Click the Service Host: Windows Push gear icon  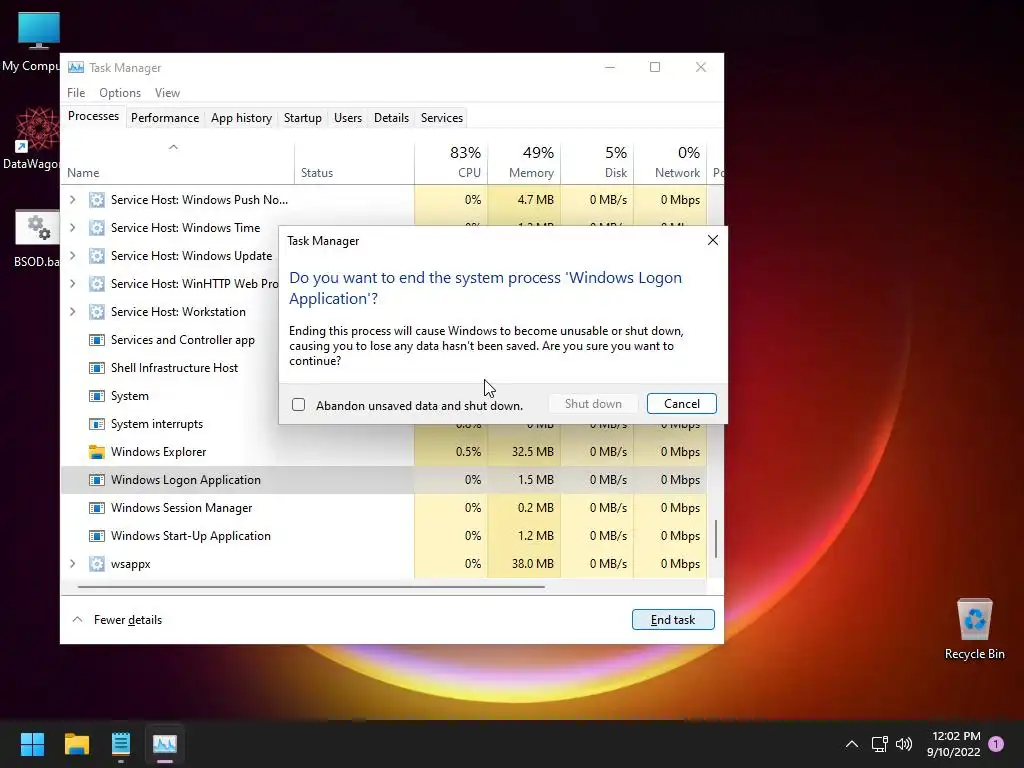[x=97, y=200]
